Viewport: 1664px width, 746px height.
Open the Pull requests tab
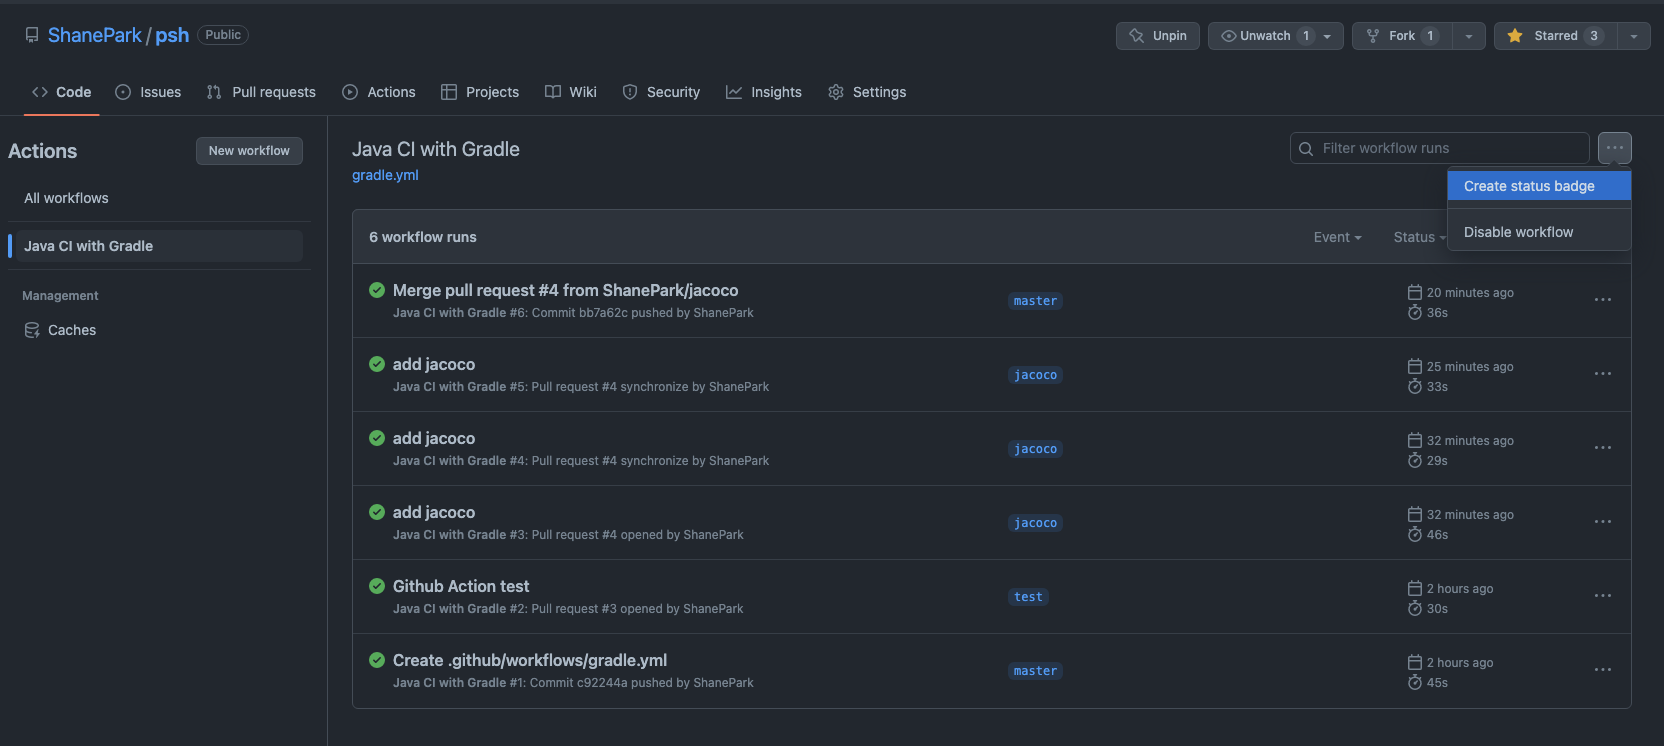(261, 92)
